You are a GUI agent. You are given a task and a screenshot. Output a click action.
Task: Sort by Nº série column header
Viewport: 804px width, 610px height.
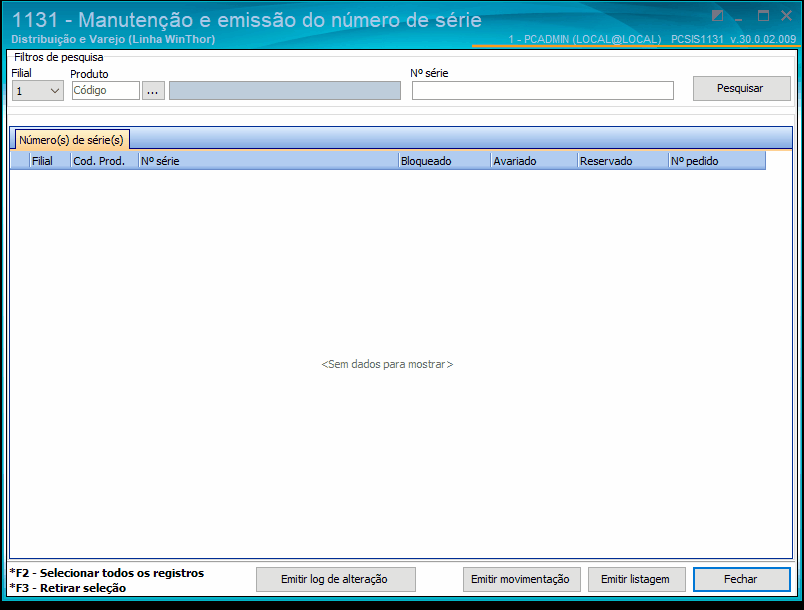[x=269, y=161]
